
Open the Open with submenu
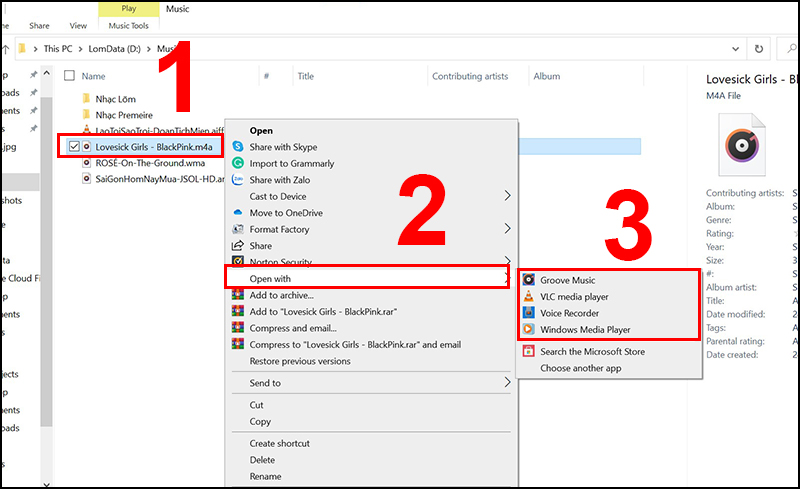coord(368,278)
